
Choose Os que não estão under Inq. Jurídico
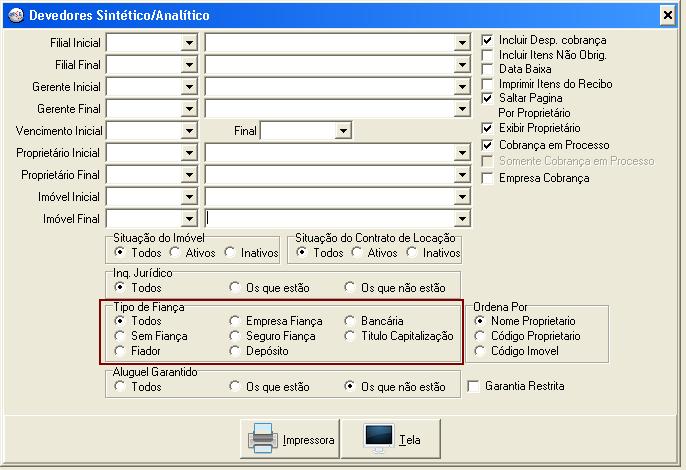click(x=350, y=288)
